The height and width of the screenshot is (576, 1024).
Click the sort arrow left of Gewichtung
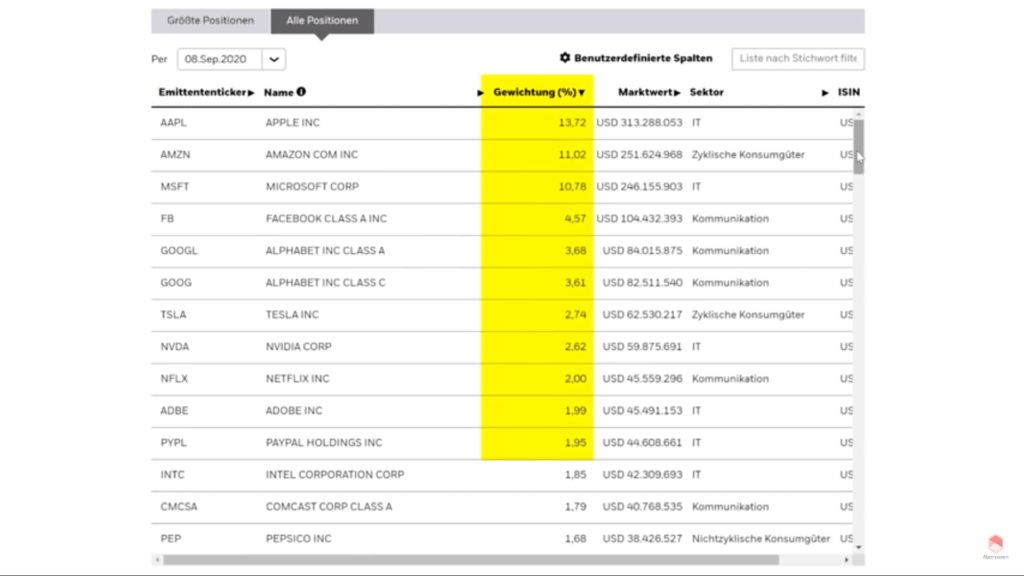481,93
